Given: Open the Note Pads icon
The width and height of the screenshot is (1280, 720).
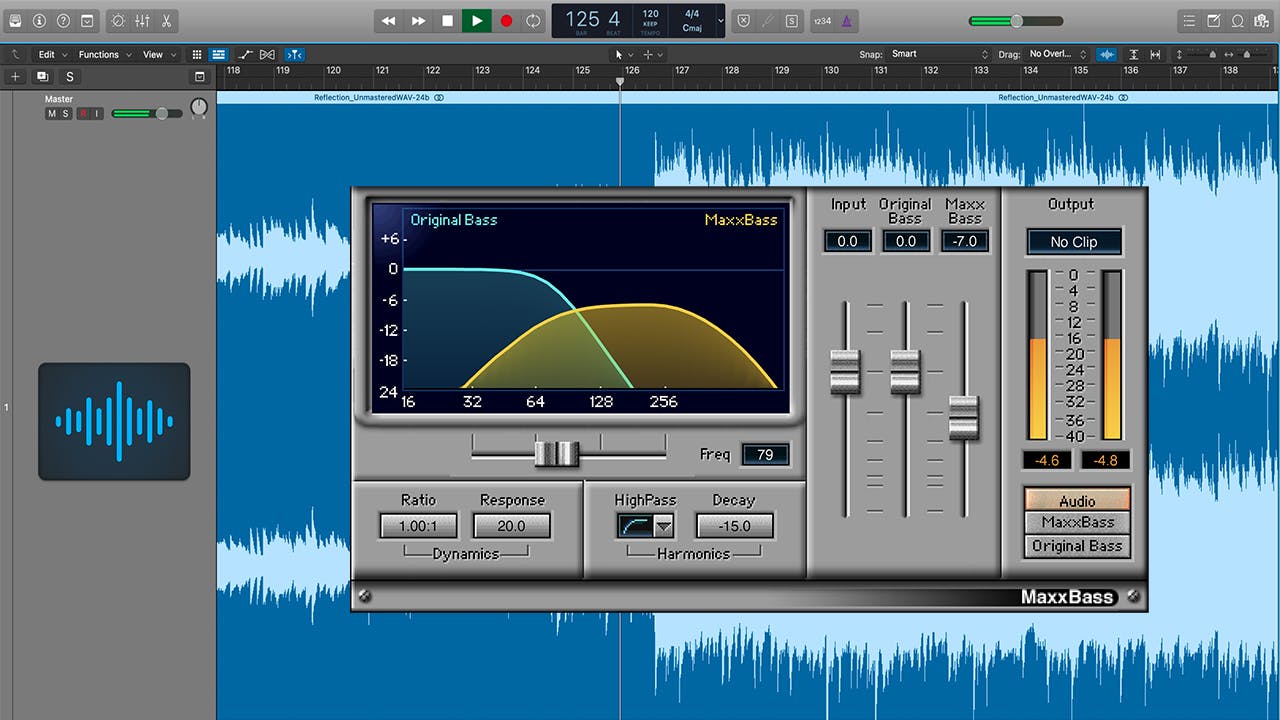Looking at the screenshot, I should click(1214, 20).
